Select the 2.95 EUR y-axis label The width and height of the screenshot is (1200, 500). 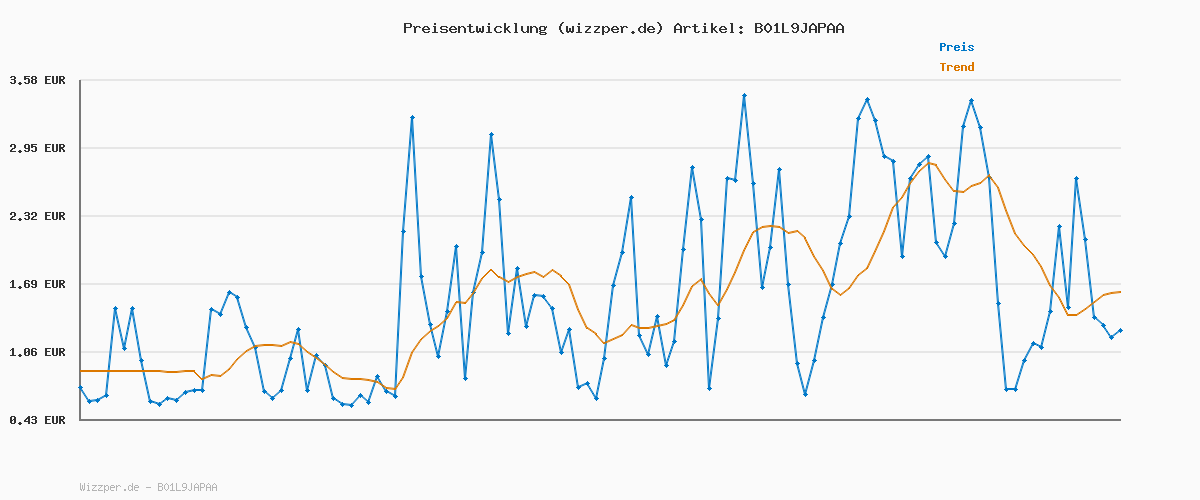(x=37, y=148)
